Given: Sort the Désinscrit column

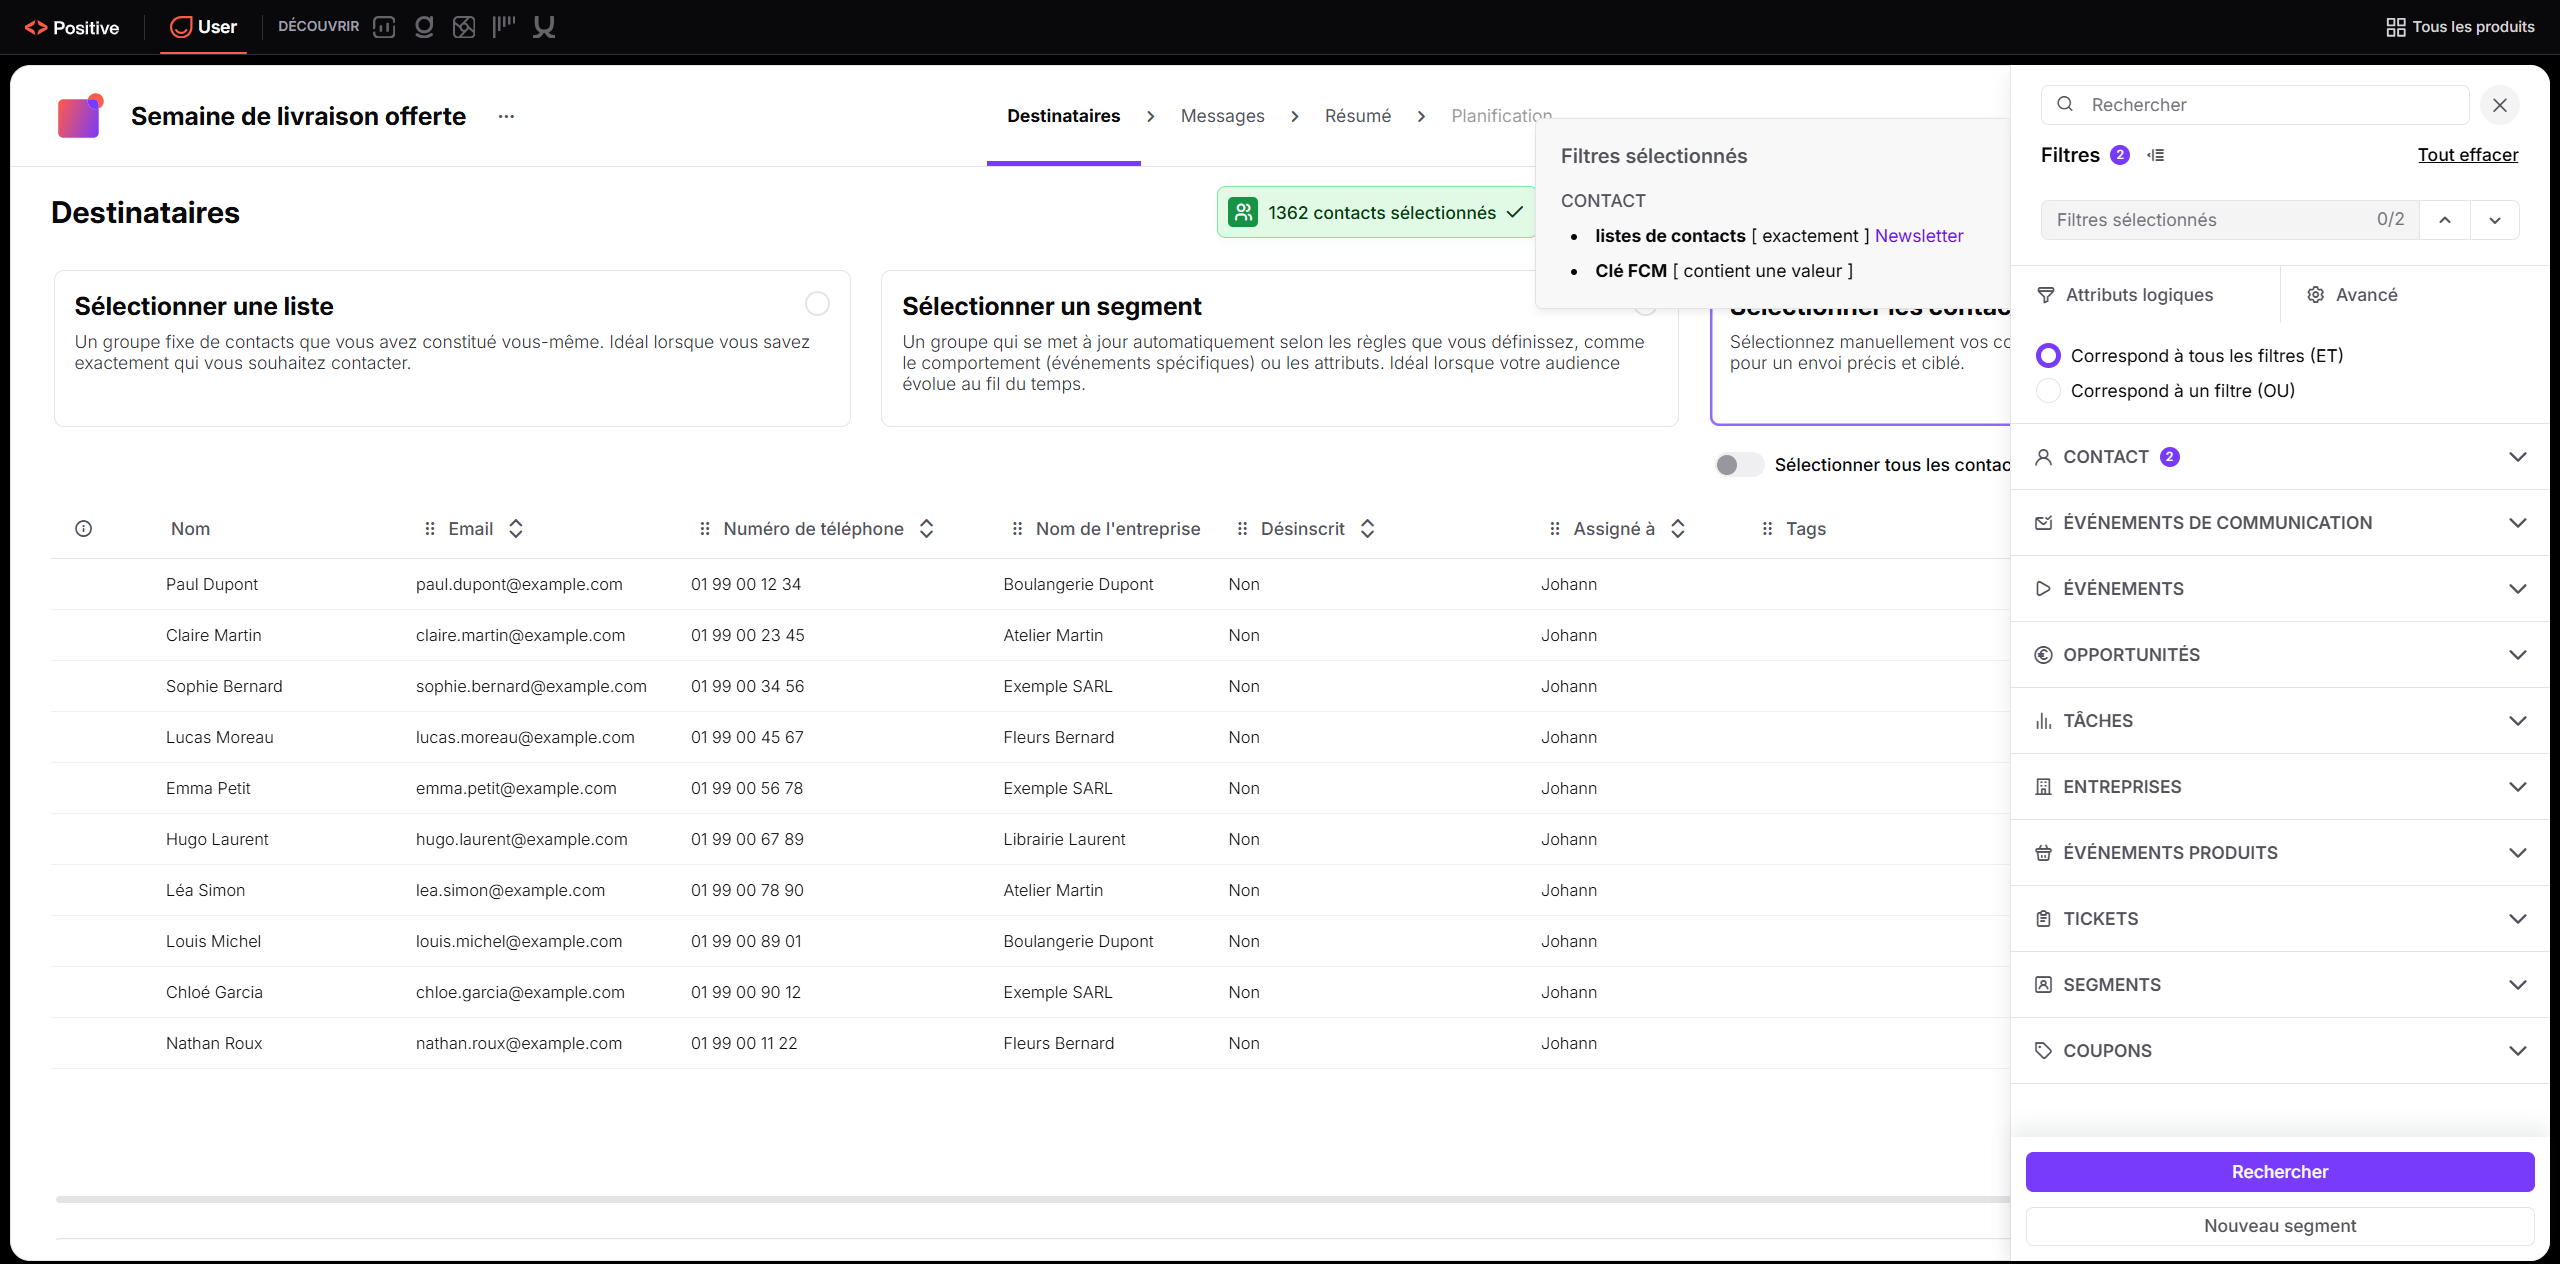Looking at the screenshot, I should pos(1368,529).
